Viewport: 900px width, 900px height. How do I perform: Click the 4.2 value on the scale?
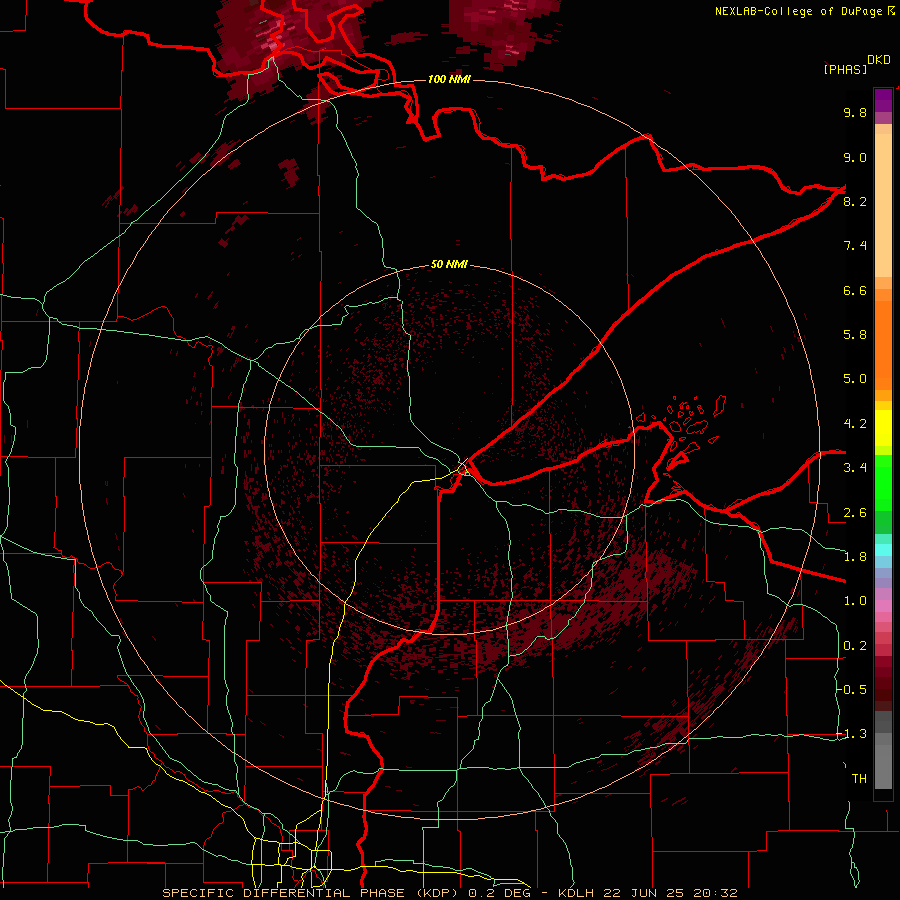(x=855, y=424)
